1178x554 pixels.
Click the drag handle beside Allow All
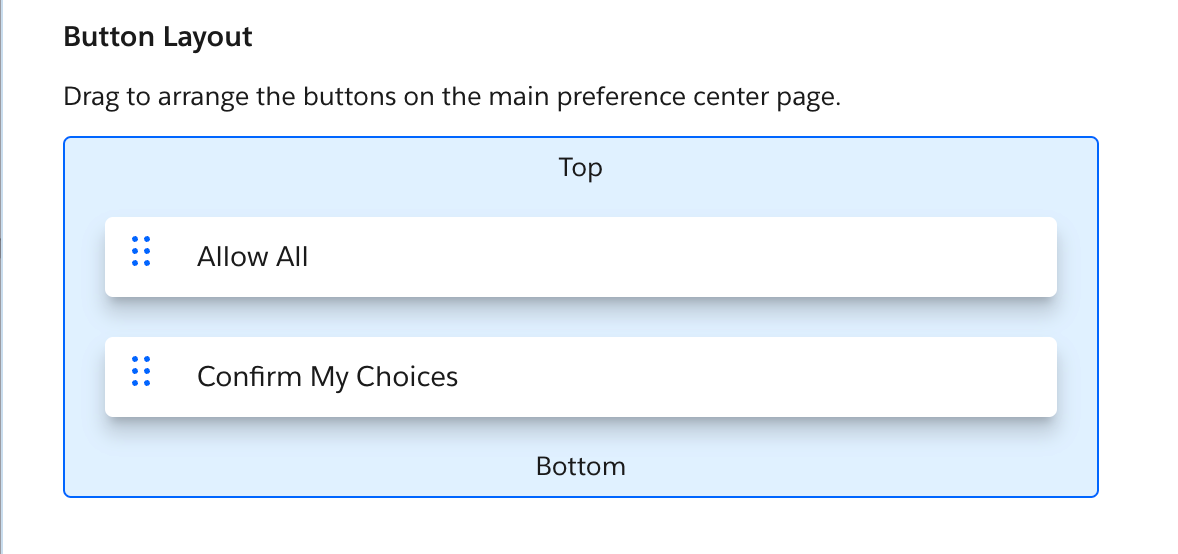coord(141,251)
